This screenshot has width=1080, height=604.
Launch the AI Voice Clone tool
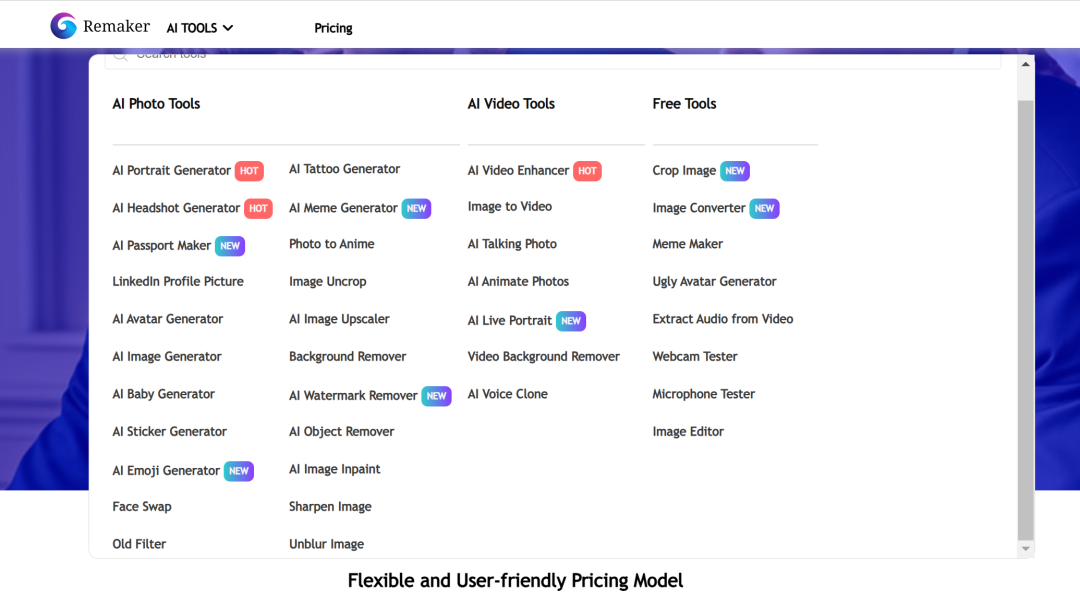[507, 394]
